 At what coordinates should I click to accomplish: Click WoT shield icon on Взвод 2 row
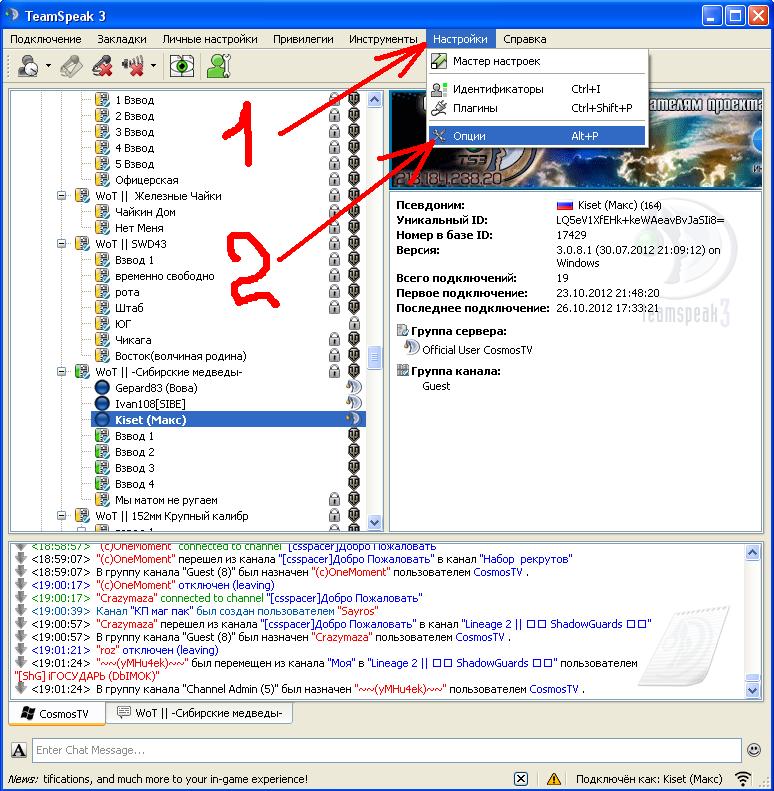pyautogui.click(x=354, y=451)
